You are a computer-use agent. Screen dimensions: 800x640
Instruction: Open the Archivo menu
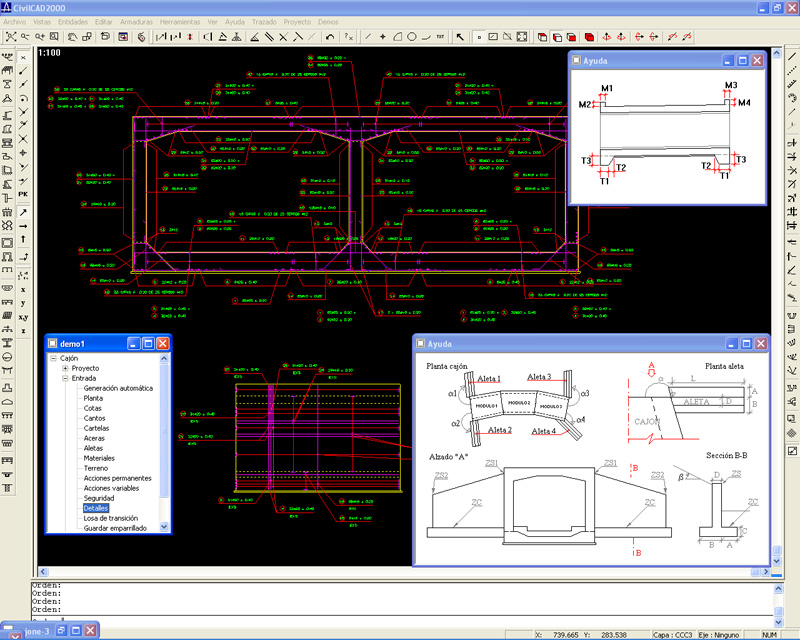tap(16, 21)
